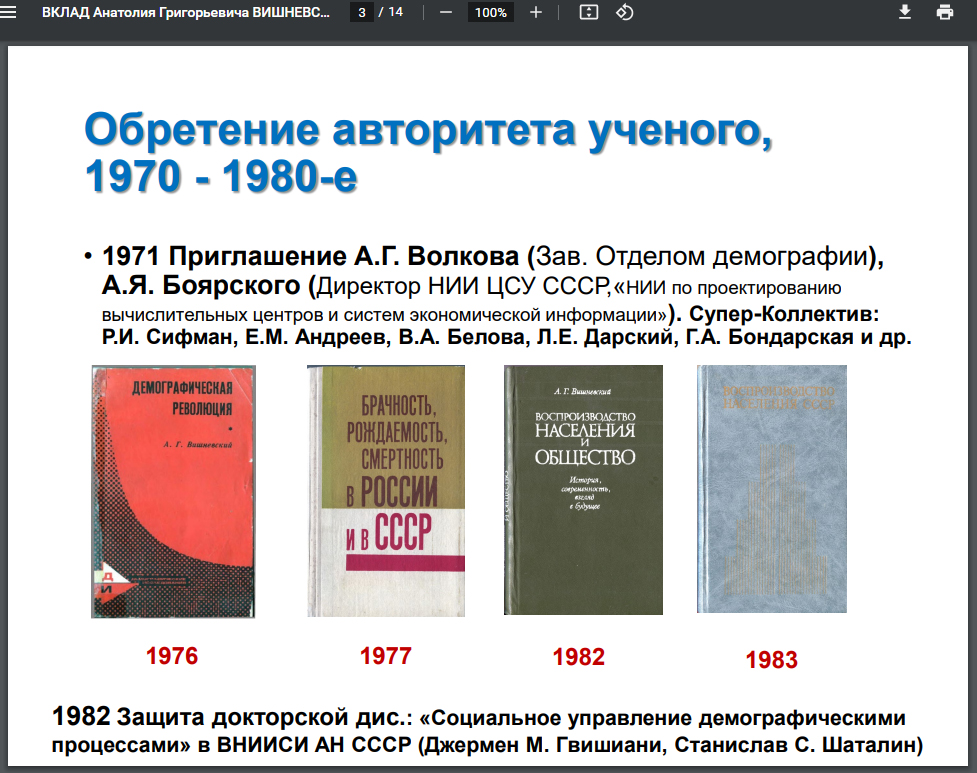Print the PDF document
The image size is (977, 773).
944,13
